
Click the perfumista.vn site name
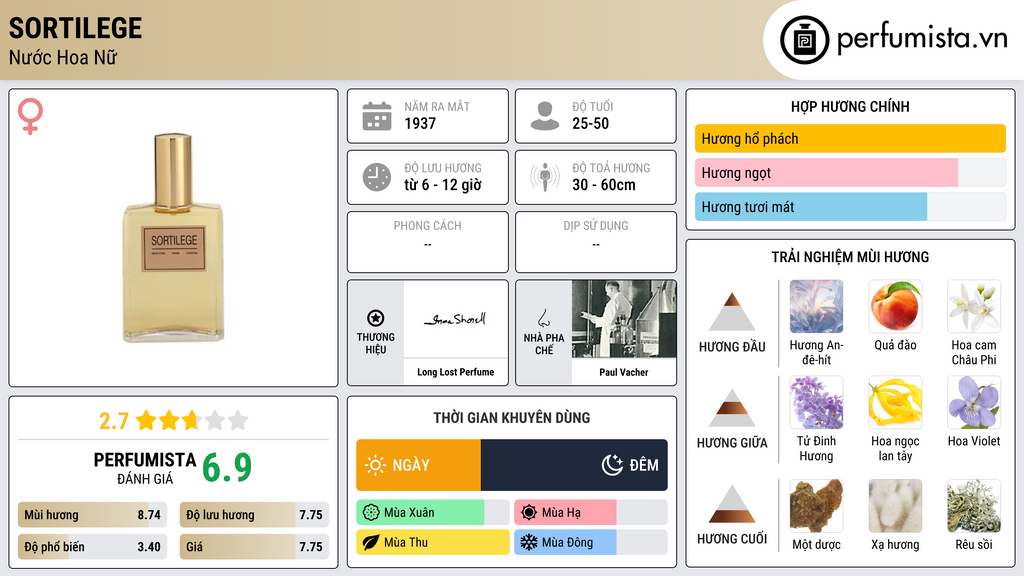tap(922, 39)
